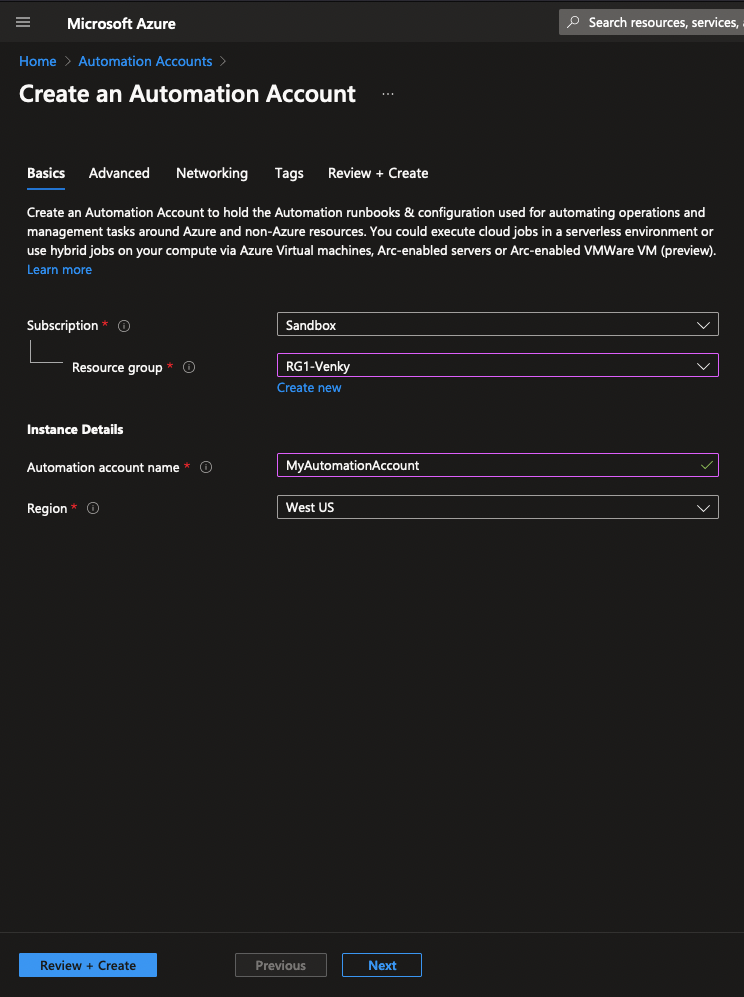
Task: Open the Learn more link
Action: [59, 270]
